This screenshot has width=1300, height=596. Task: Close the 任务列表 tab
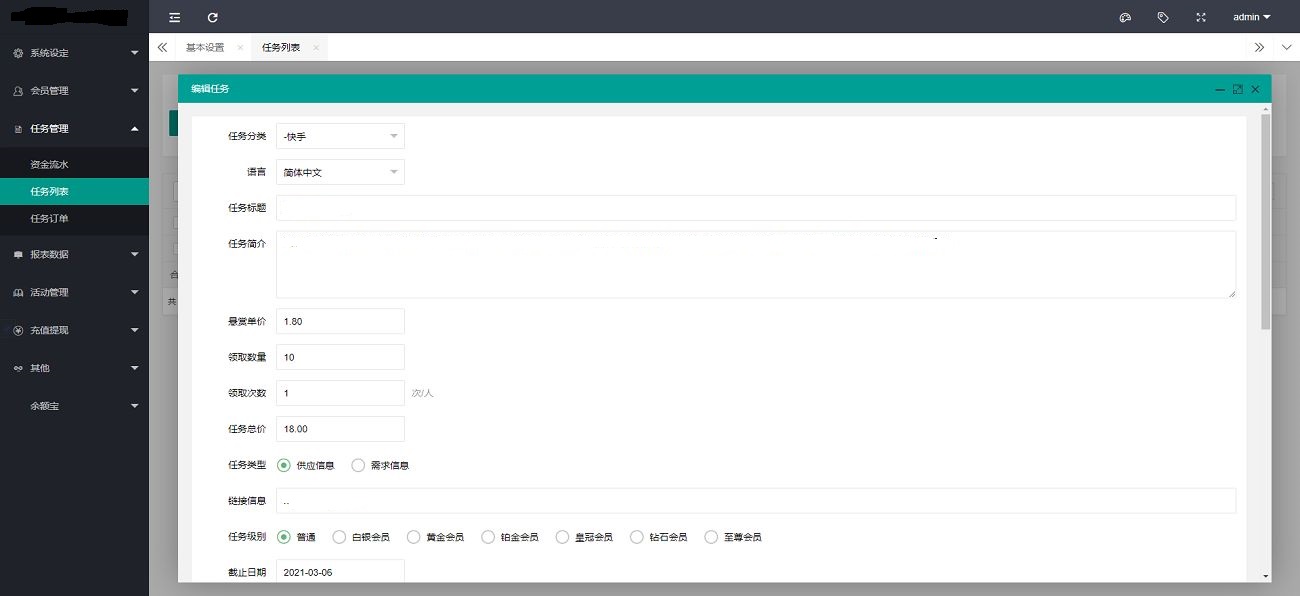(x=316, y=47)
